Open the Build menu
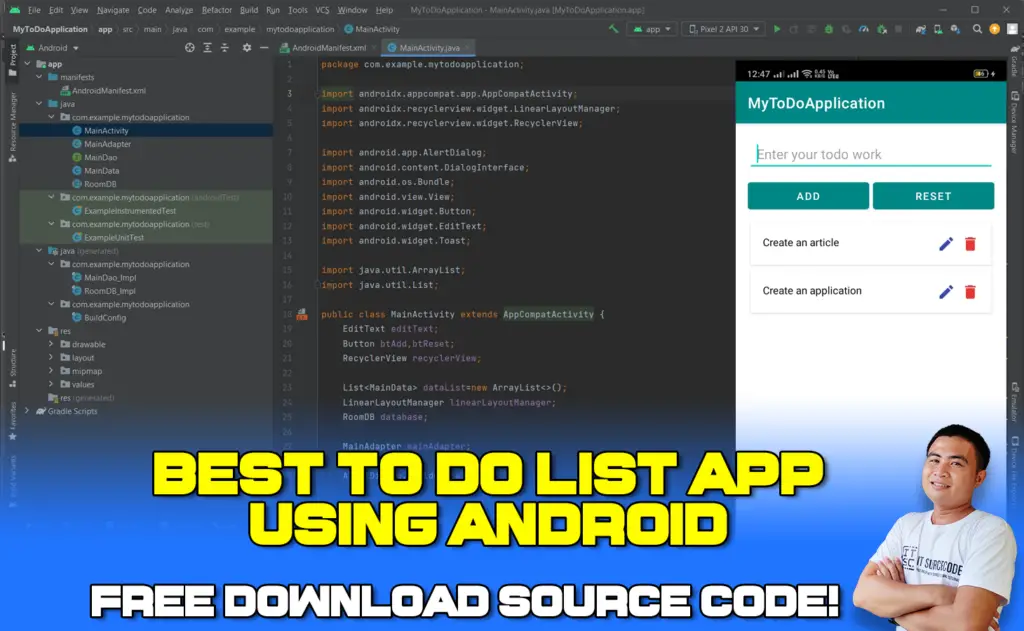 (x=249, y=10)
